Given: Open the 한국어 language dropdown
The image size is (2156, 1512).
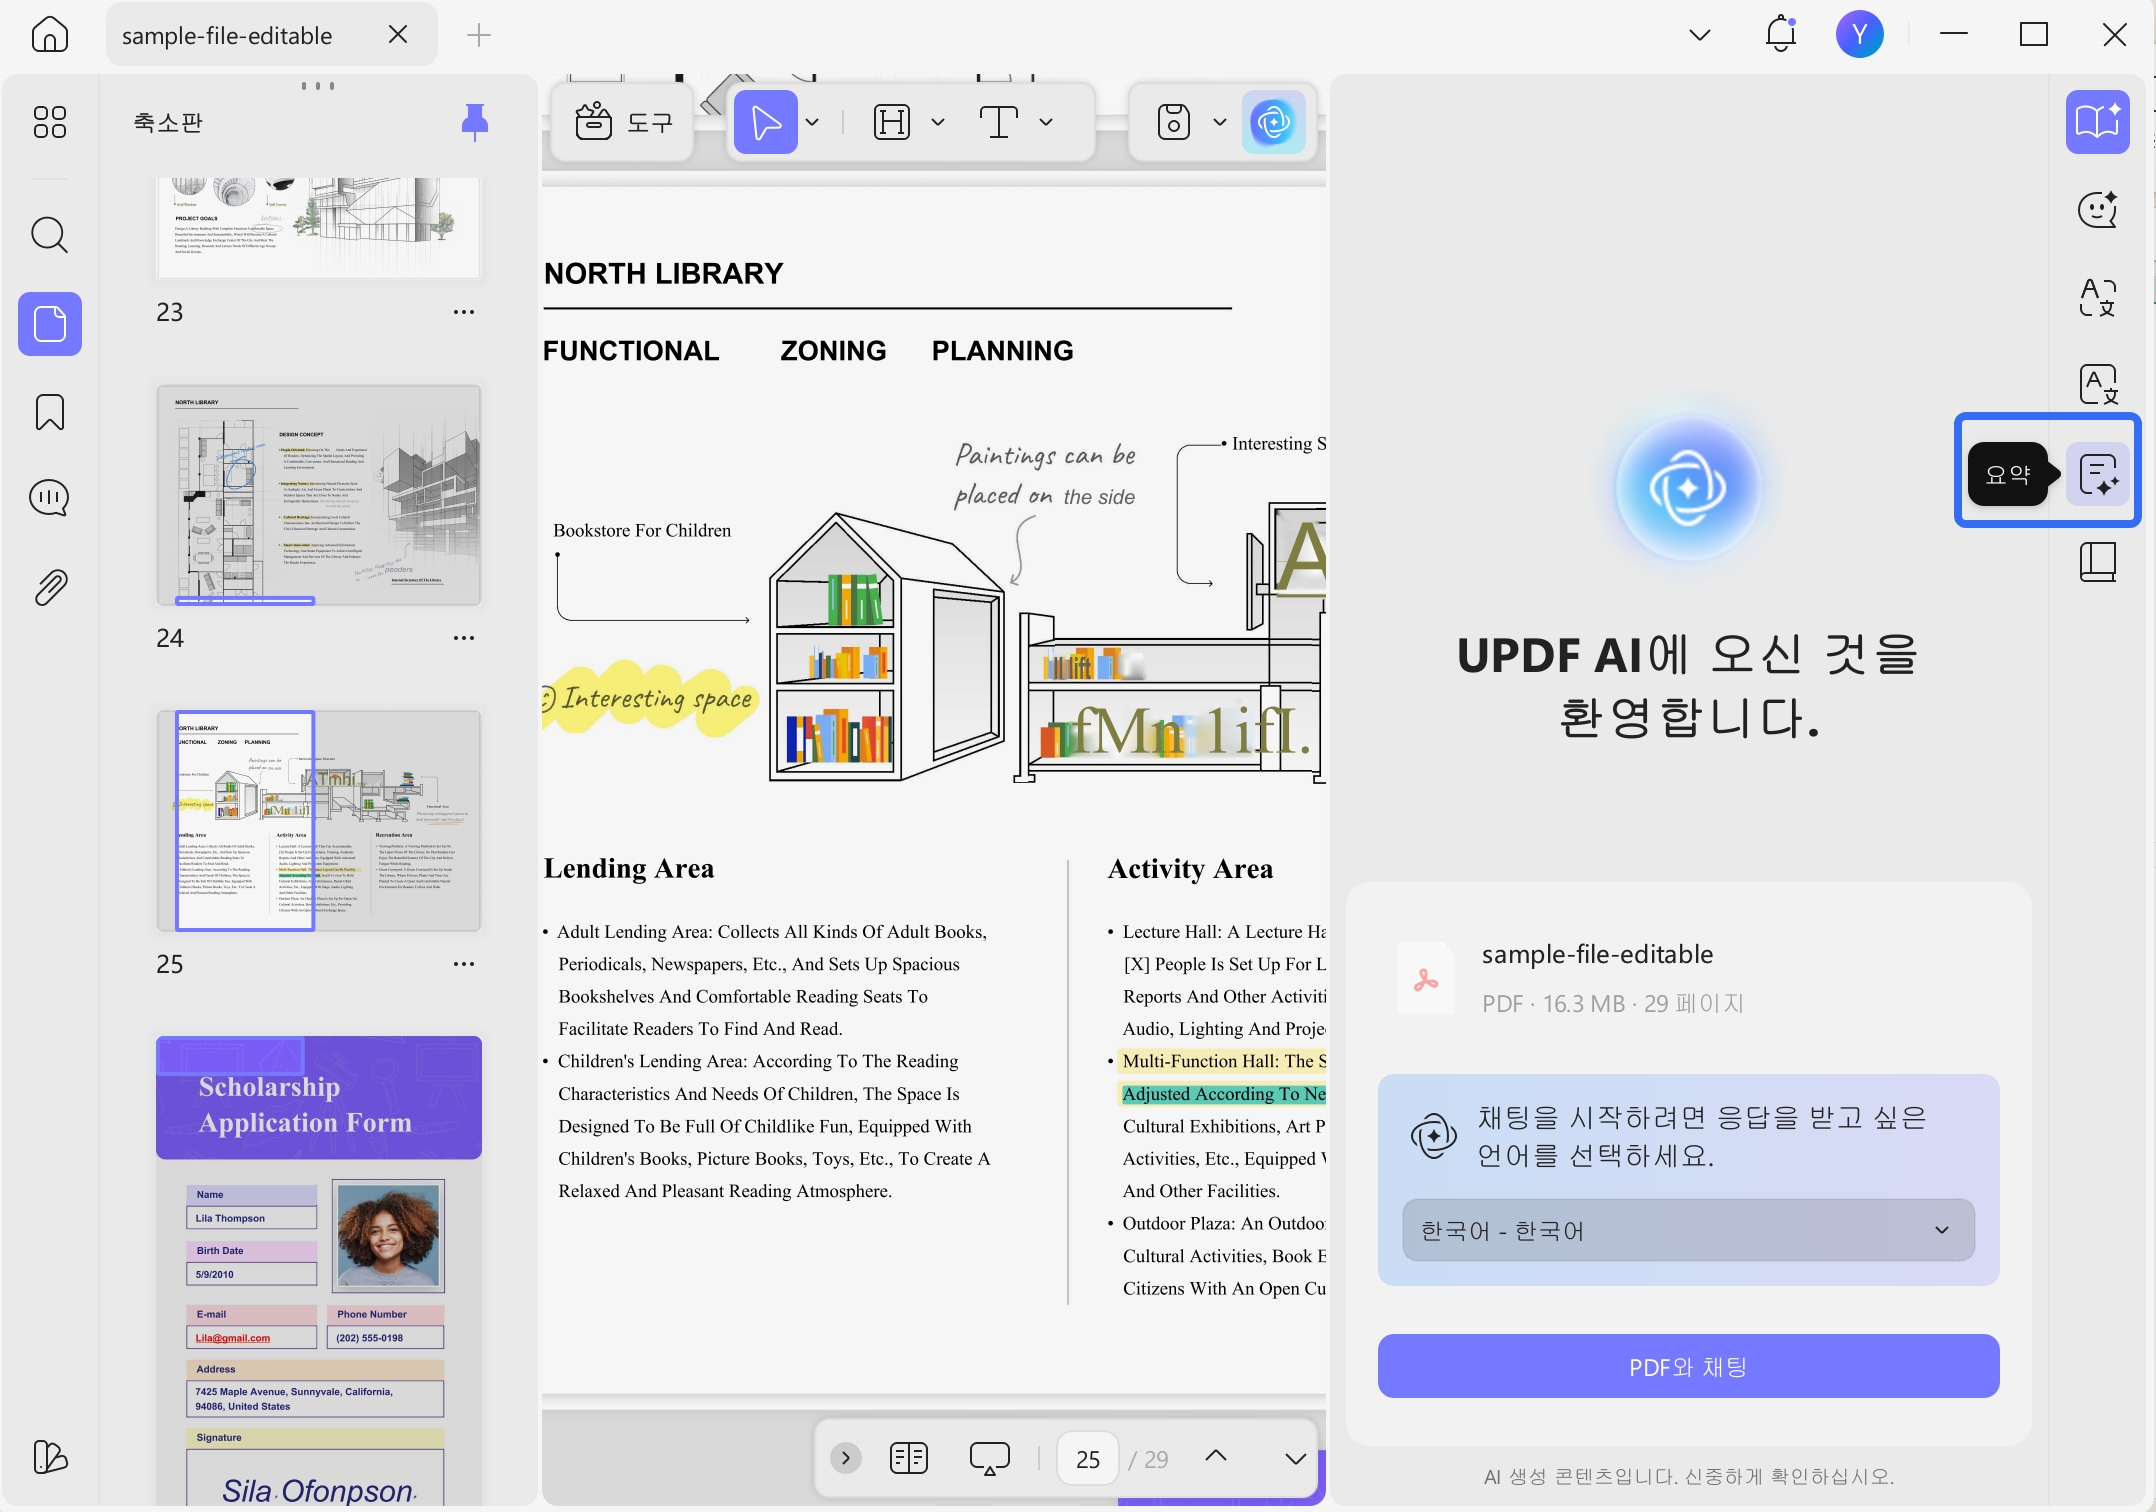Looking at the screenshot, I should pyautogui.click(x=1687, y=1230).
